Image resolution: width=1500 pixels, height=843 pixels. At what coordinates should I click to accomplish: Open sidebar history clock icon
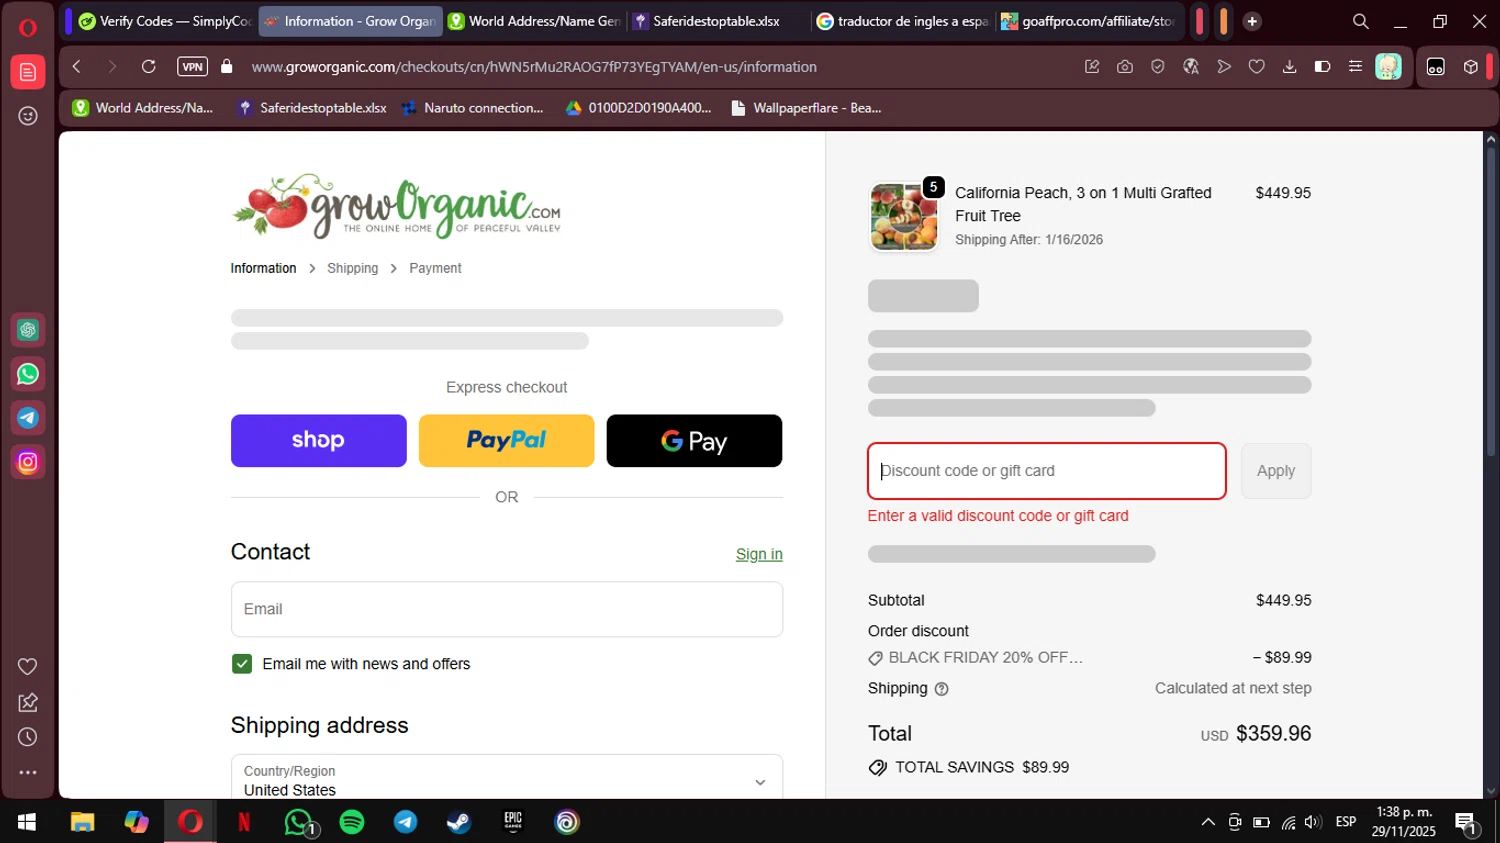pos(28,737)
